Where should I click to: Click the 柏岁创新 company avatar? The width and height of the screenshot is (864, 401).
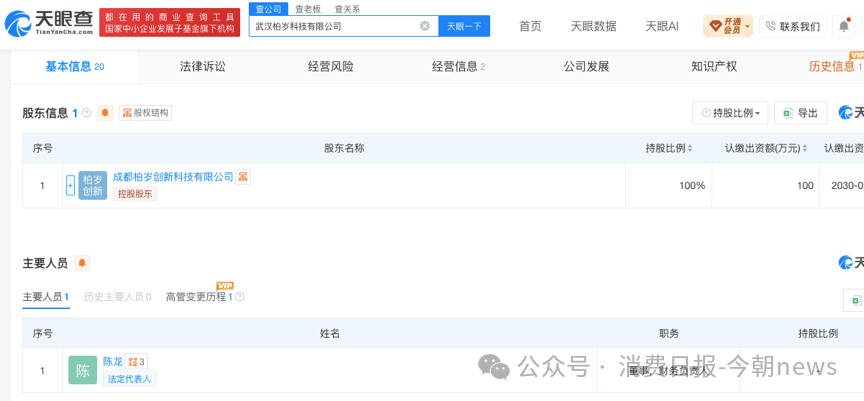(93, 186)
